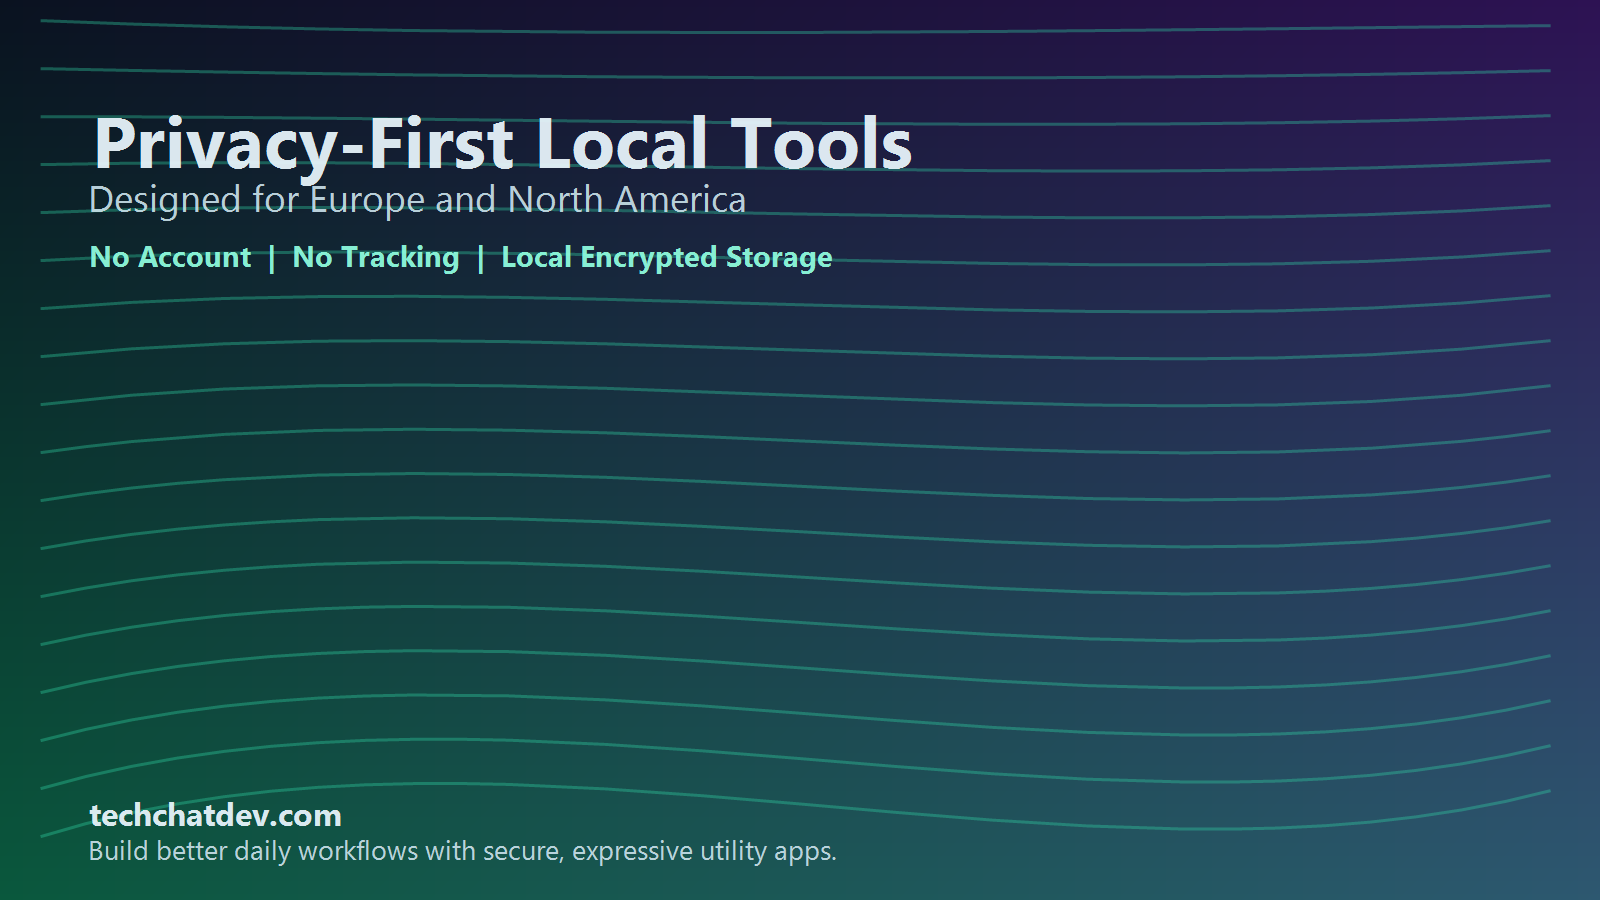This screenshot has height=900, width=1600.
Task: Click the tagline about secure expressive utility apps
Action: [463, 853]
